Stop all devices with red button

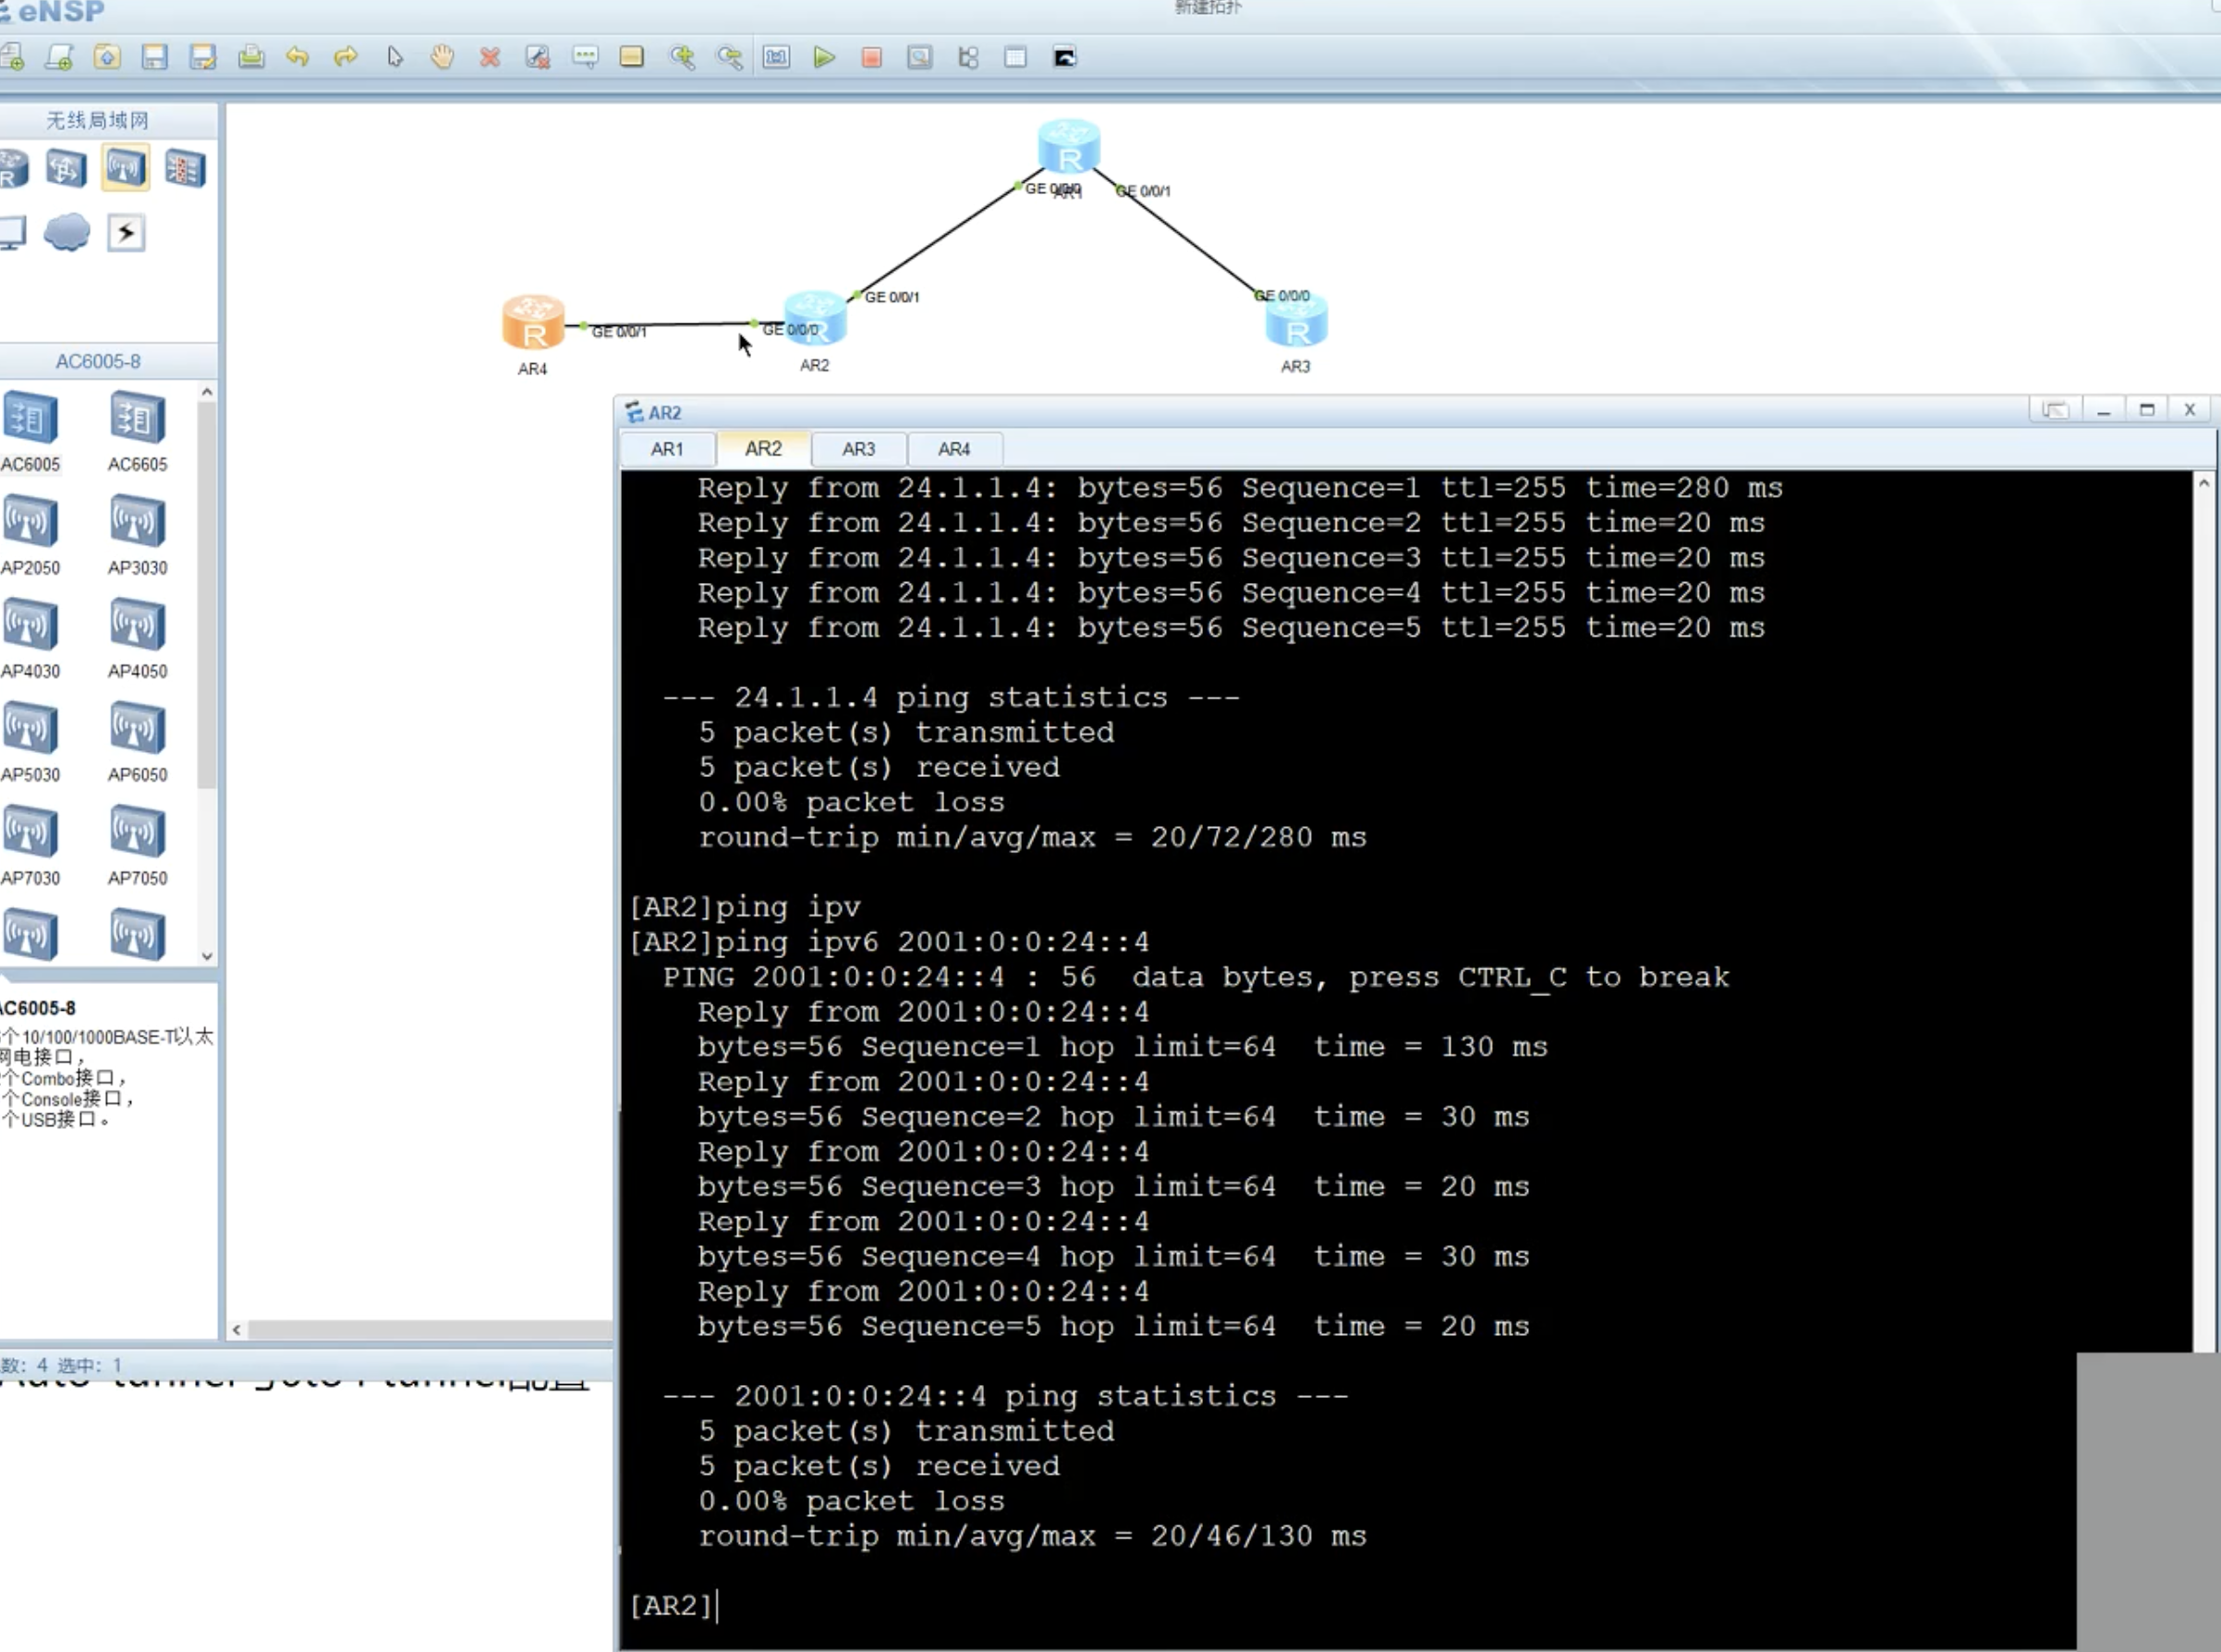(872, 57)
